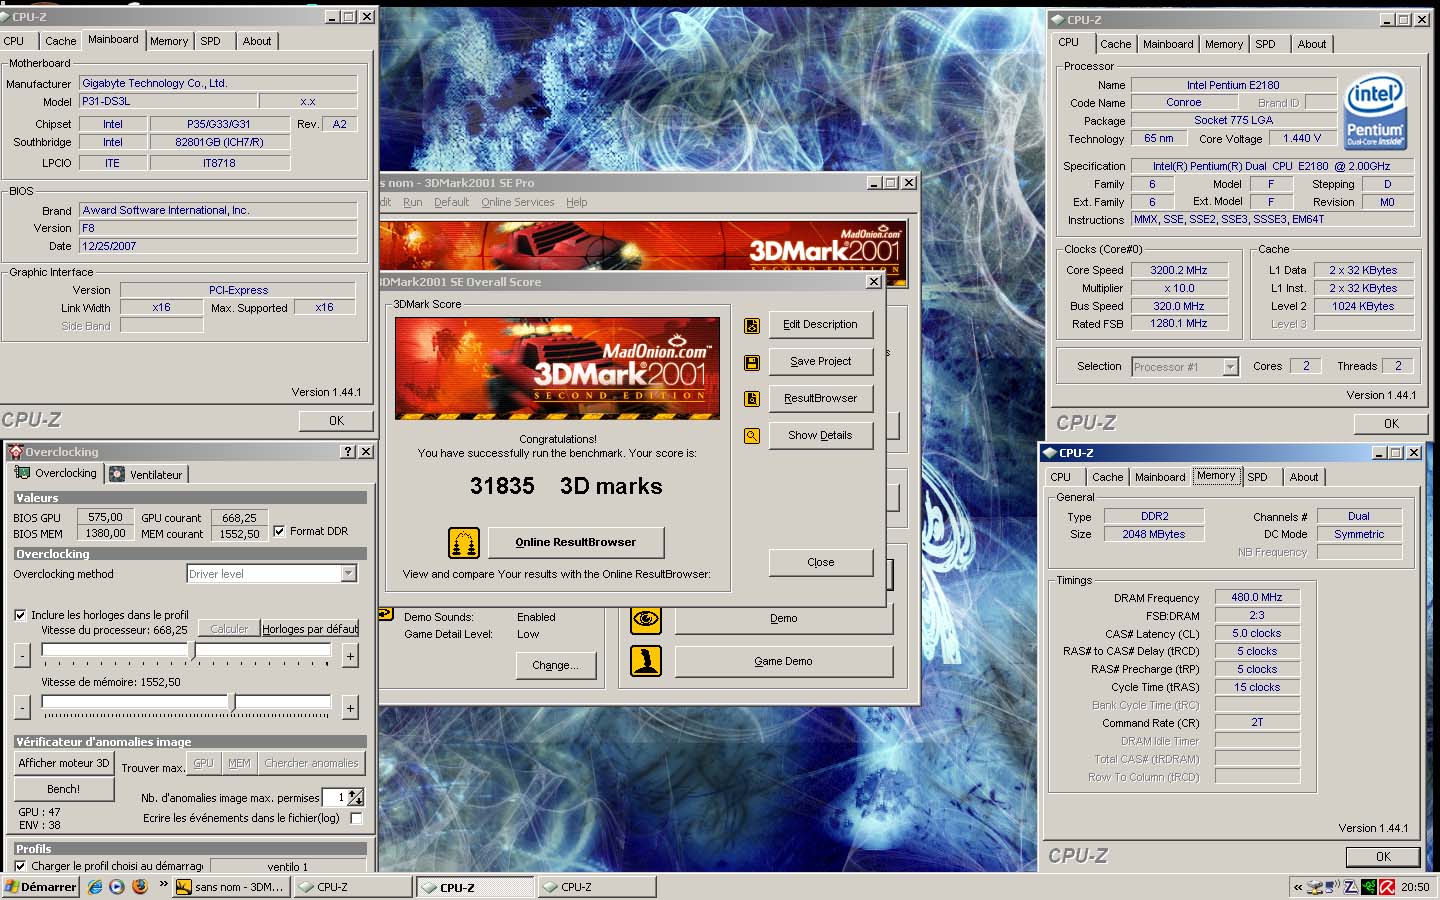This screenshot has width=1440, height=900.
Task: Click the Online ResultBrowser yellow icon
Action: tap(464, 542)
